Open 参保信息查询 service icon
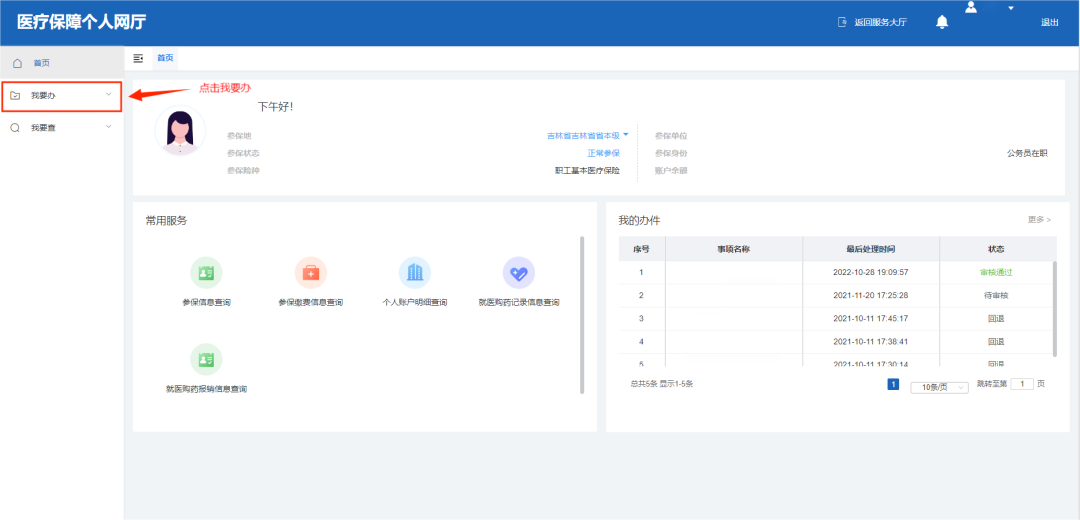The width and height of the screenshot is (1080, 520). tap(206, 273)
